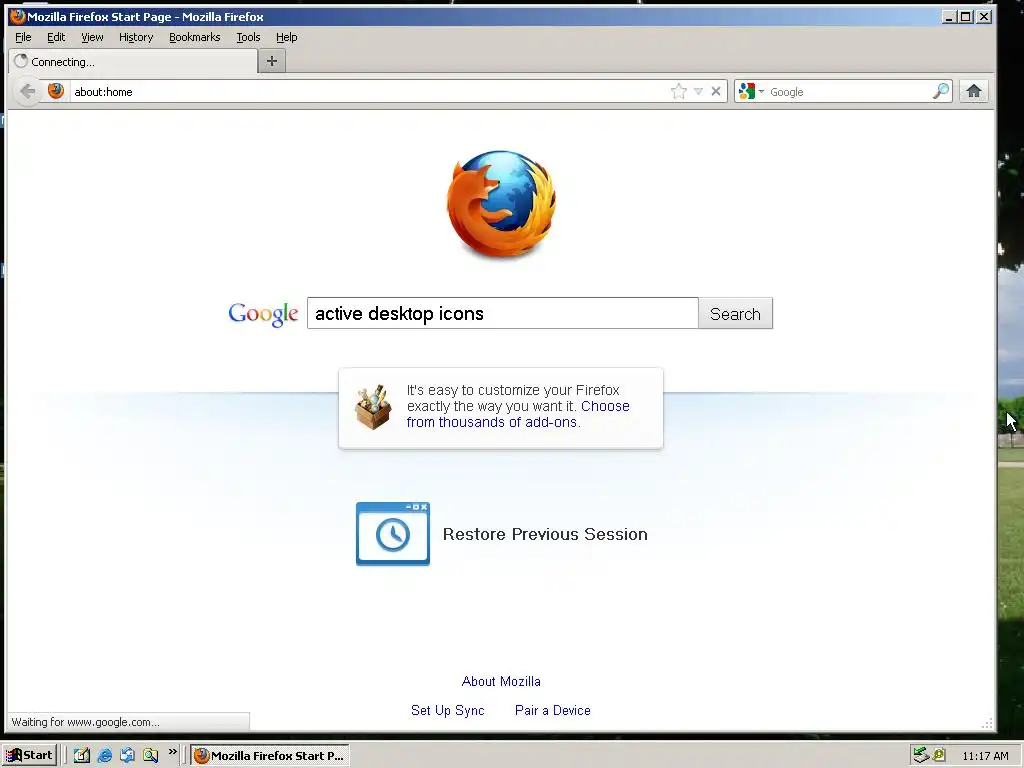Screen dimensions: 1024x768
Task: Click the large Firefox logo
Action: [501, 204]
